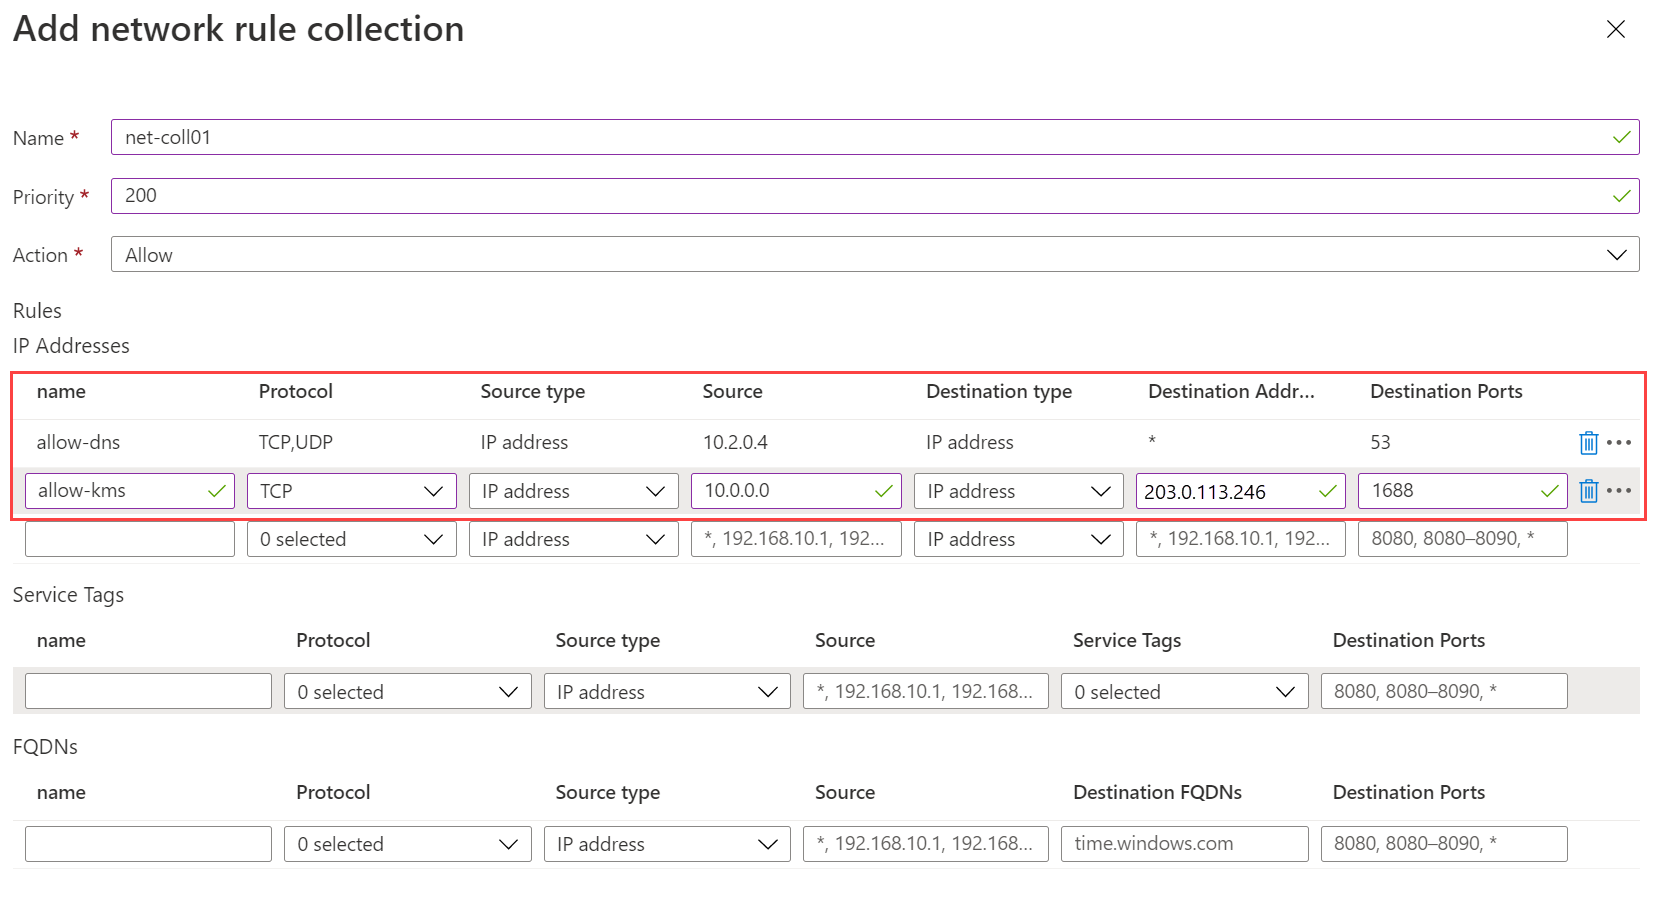Open the Destination type dropdown for allow-kms
1660x907 pixels.
click(x=1019, y=491)
